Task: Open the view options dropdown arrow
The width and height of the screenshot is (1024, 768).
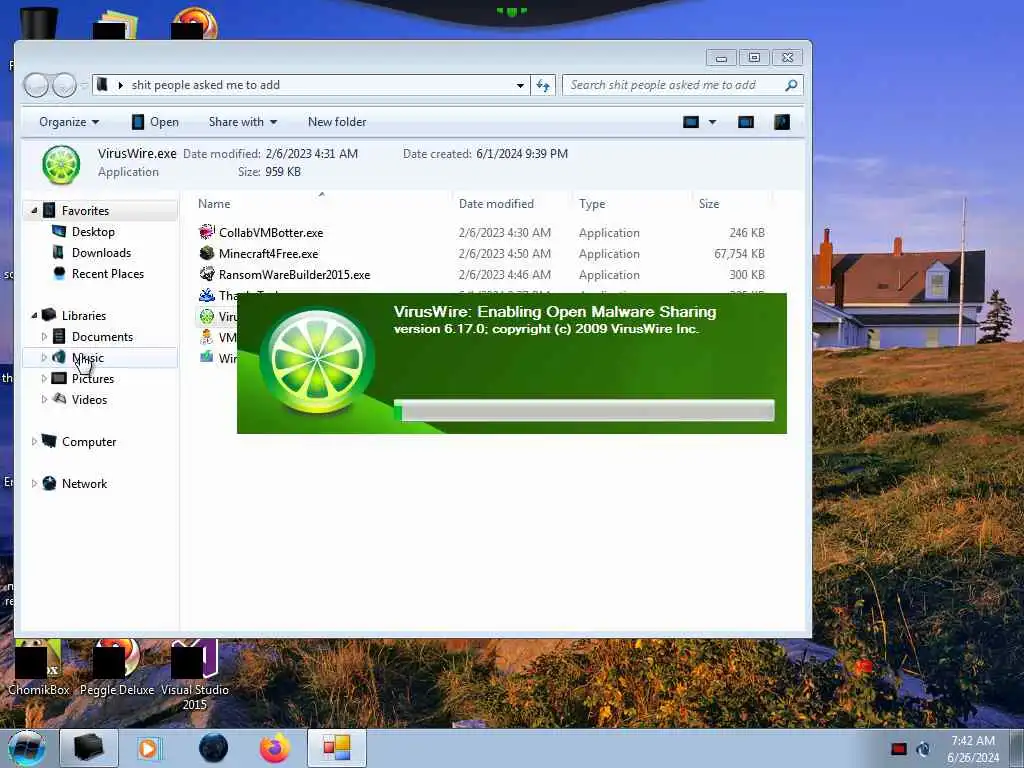Action: 712,121
